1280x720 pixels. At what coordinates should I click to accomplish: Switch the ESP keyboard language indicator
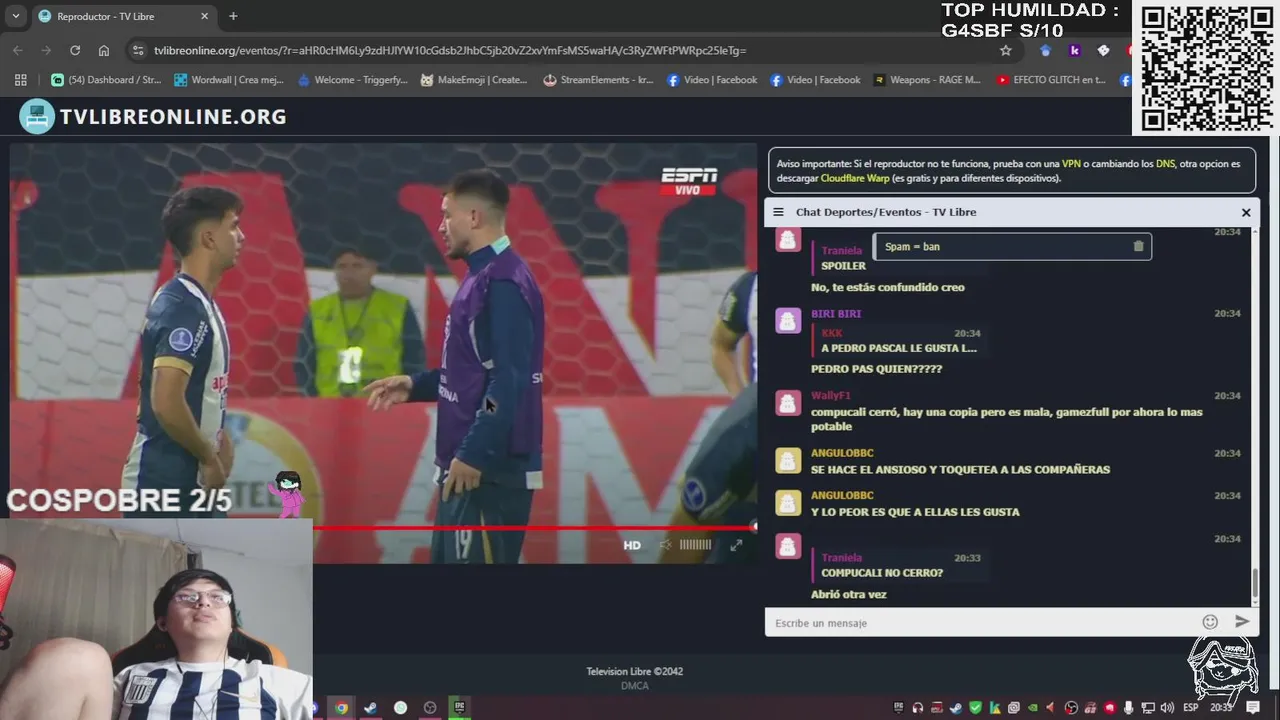click(x=1190, y=708)
